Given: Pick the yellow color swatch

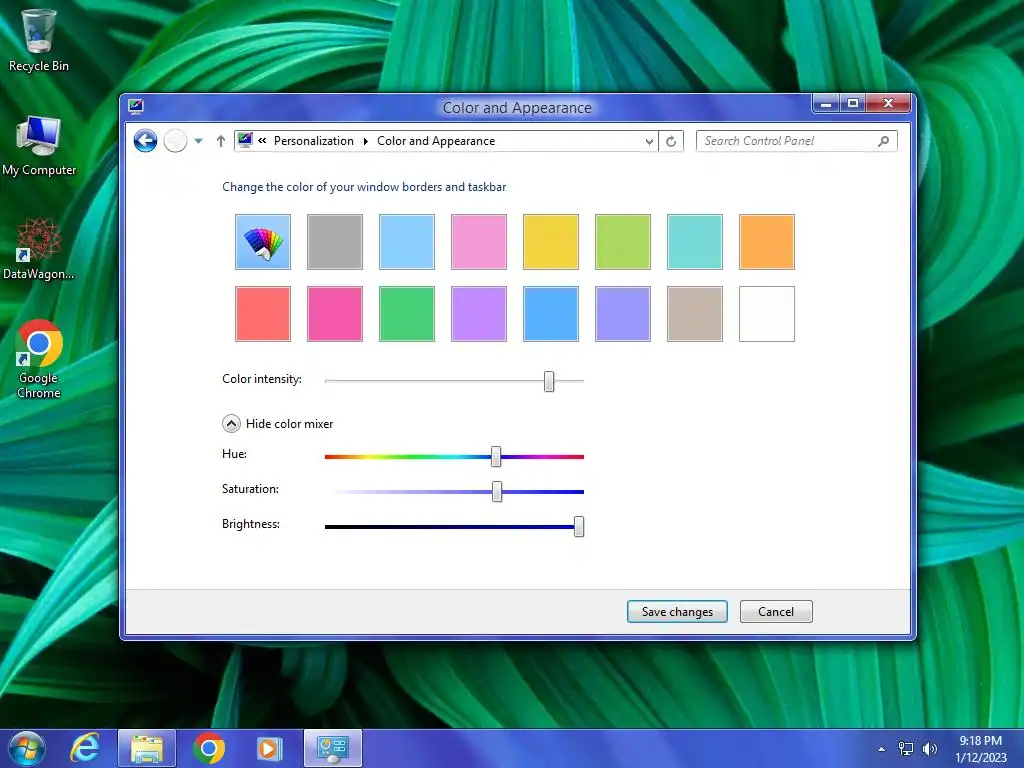Looking at the screenshot, I should point(551,242).
